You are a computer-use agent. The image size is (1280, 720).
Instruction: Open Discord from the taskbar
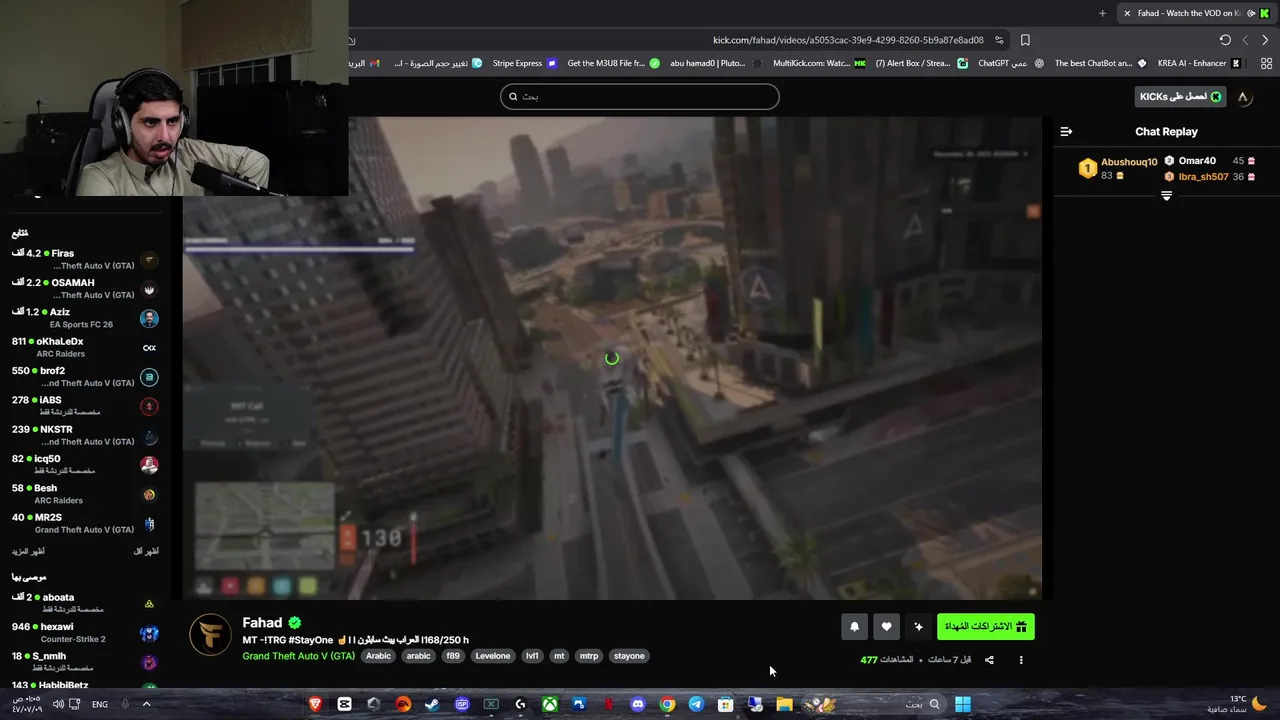[x=638, y=704]
